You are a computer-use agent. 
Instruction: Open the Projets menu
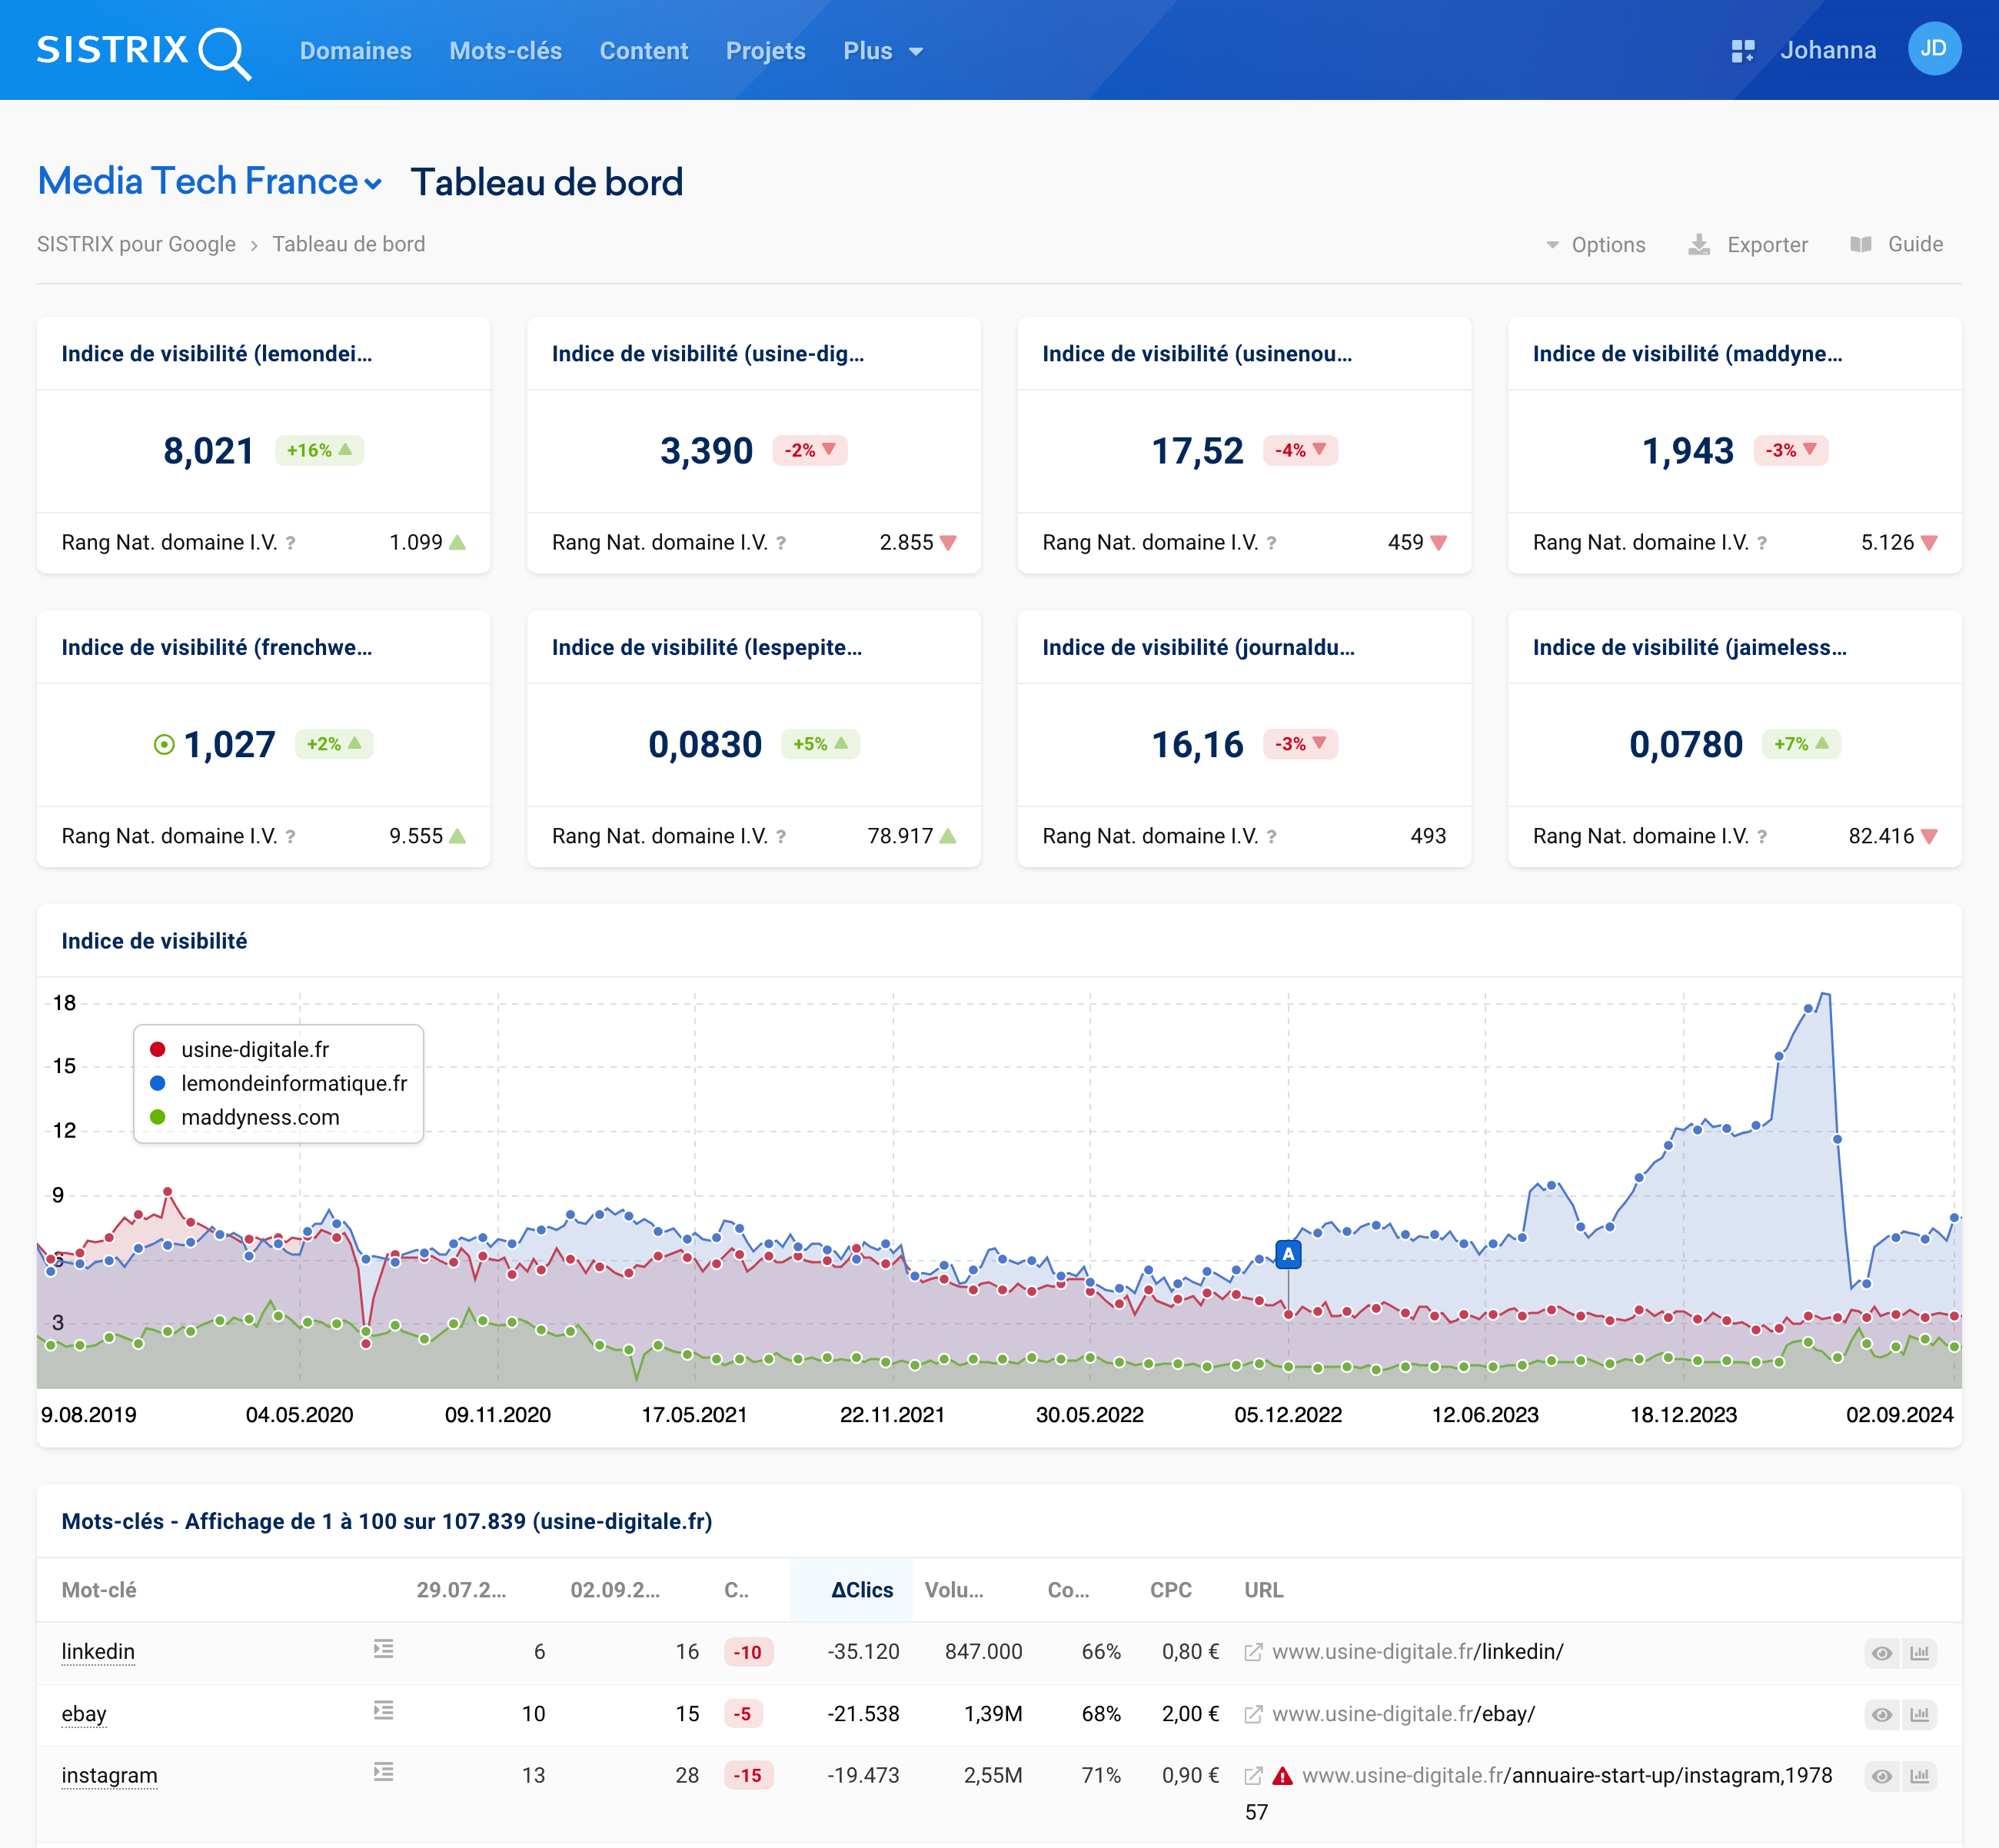pyautogui.click(x=765, y=51)
